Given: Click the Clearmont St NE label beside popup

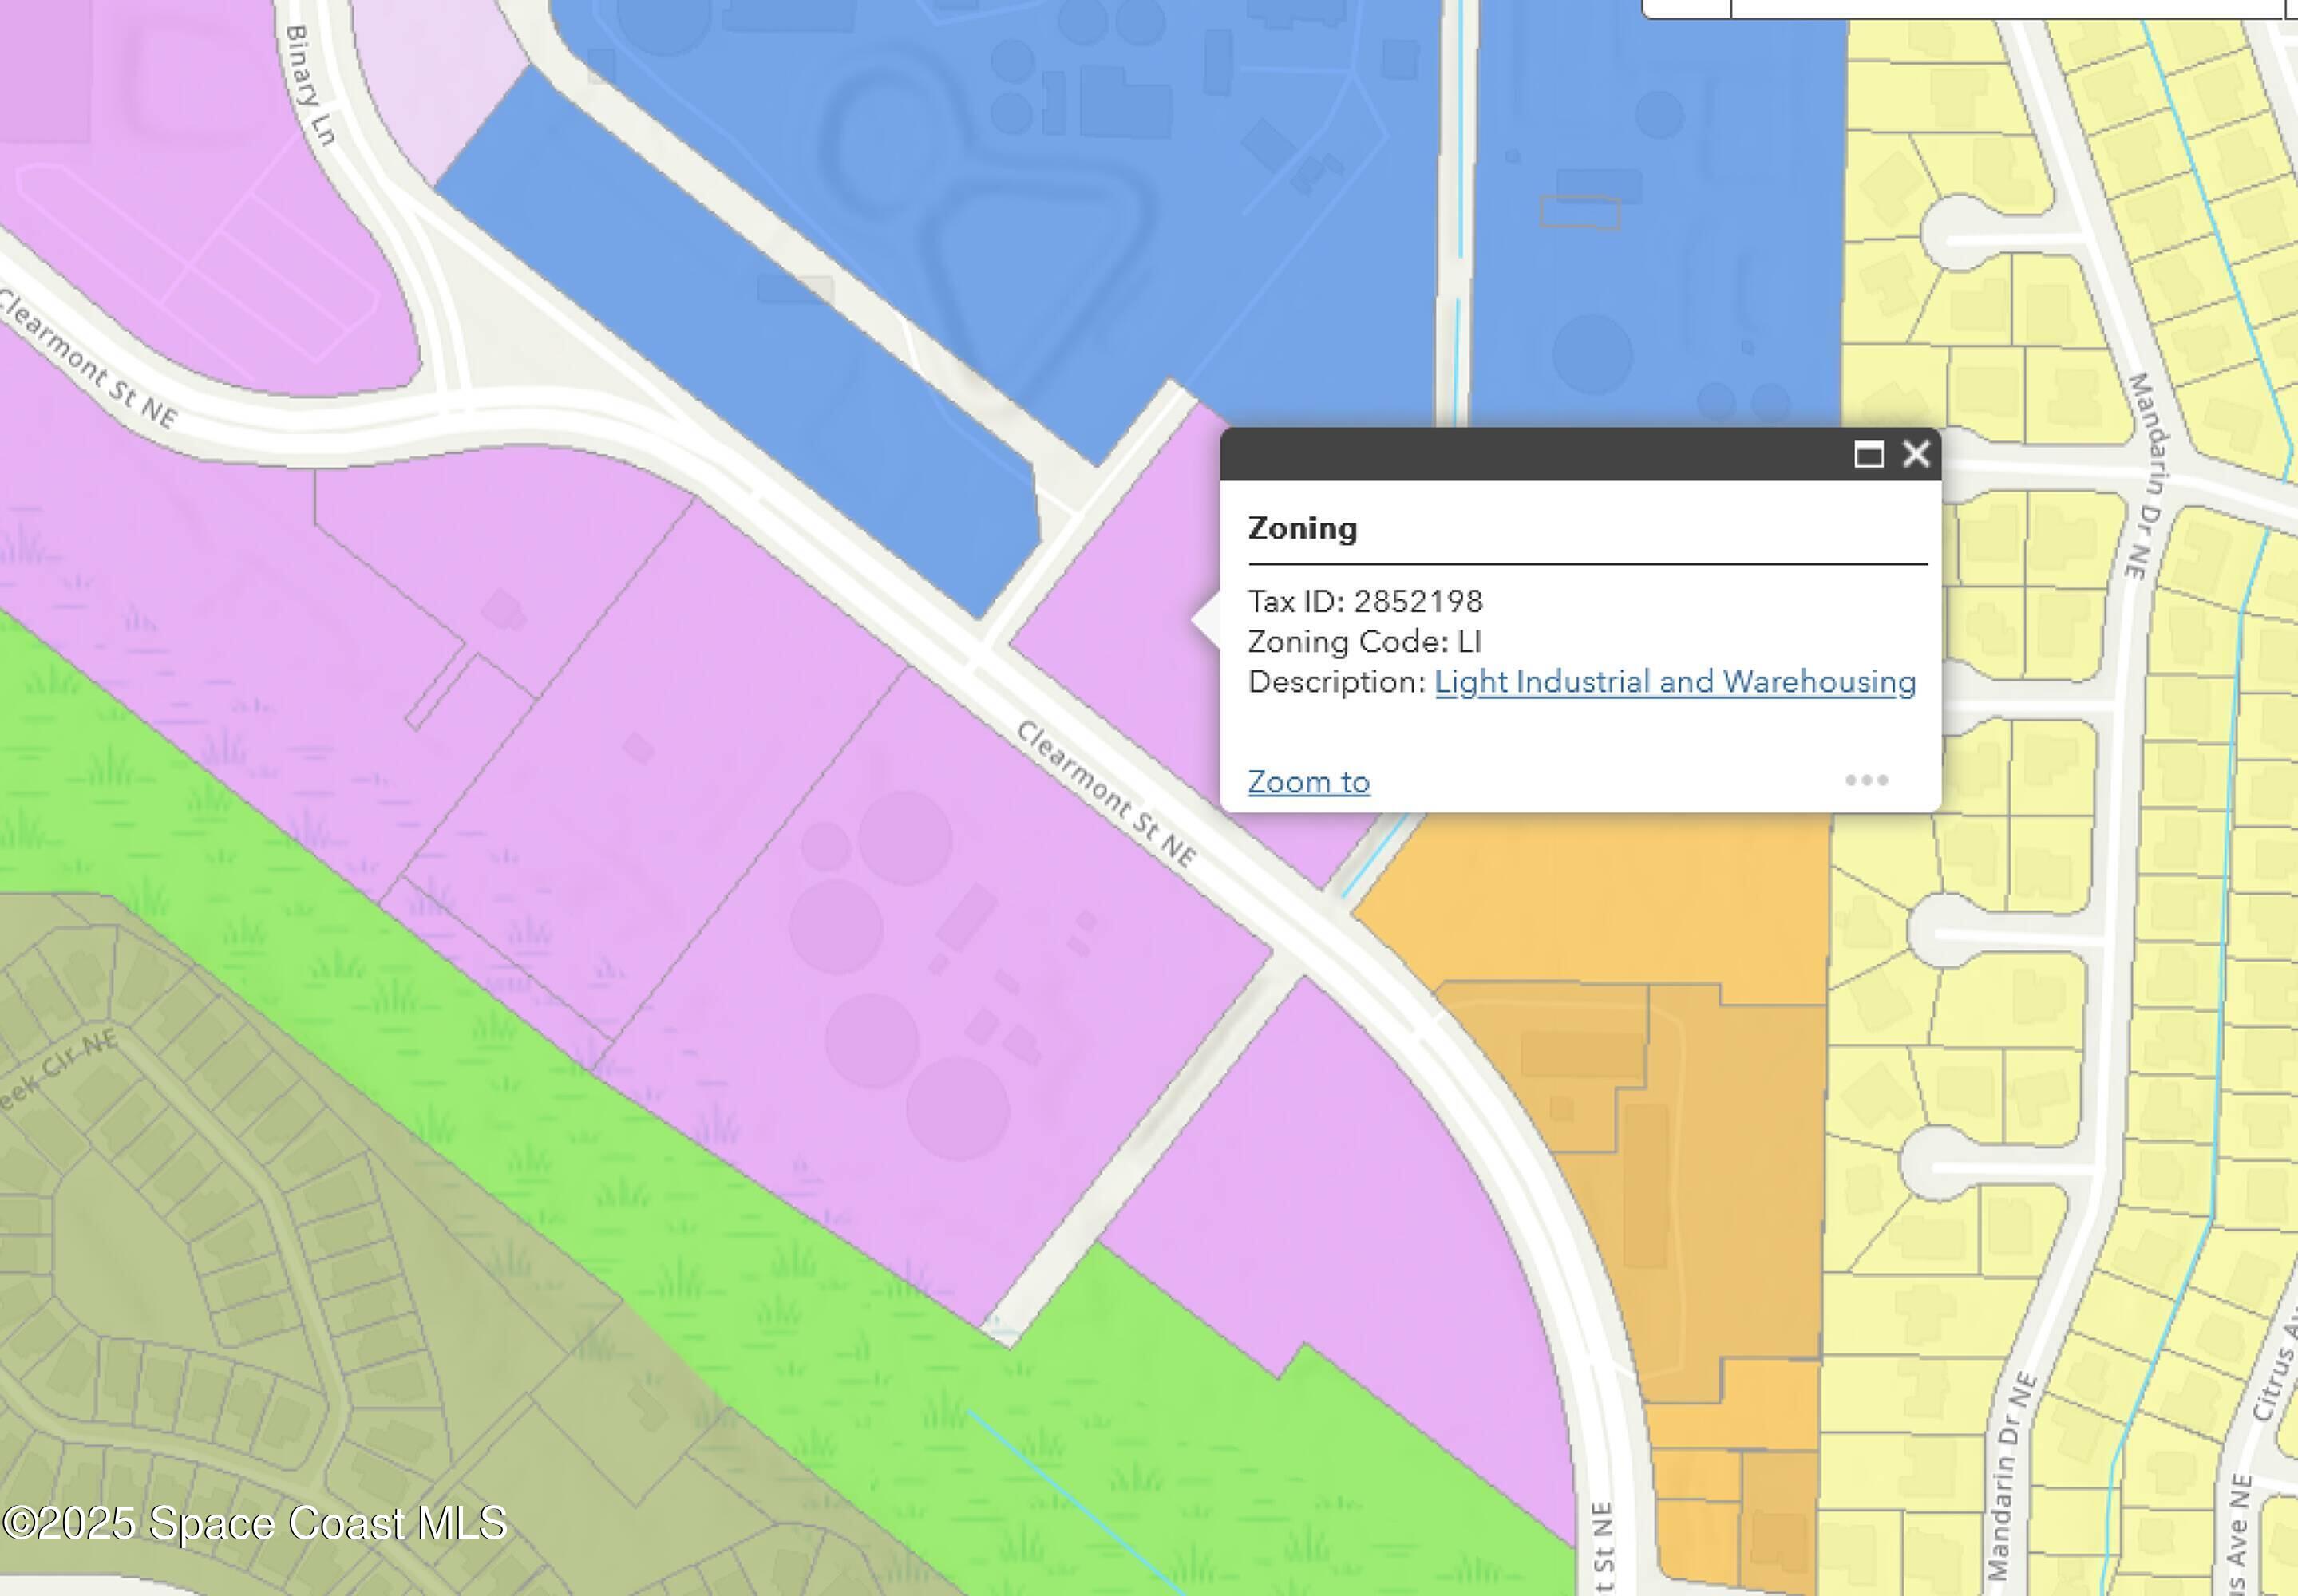Looking at the screenshot, I should point(1106,795).
